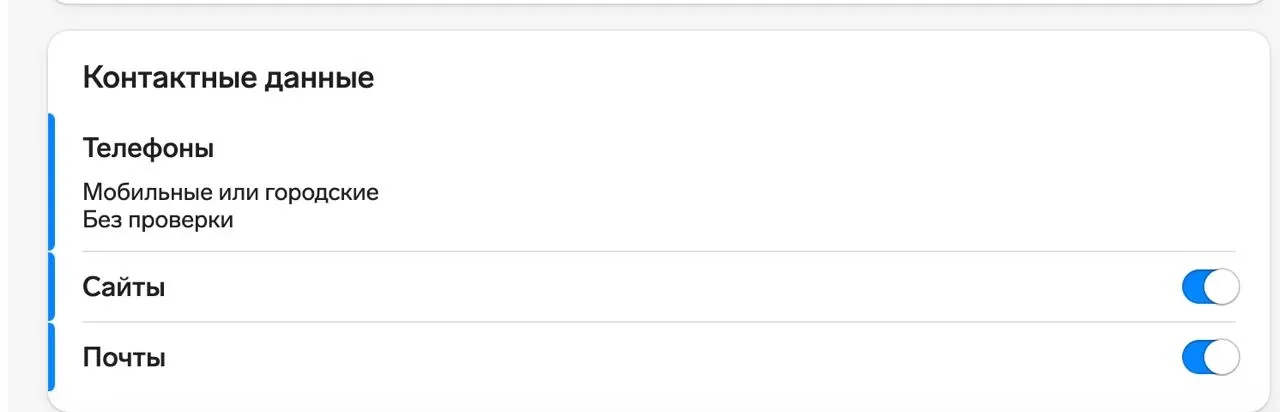The height and width of the screenshot is (412, 1280).
Task: Click empty space right of Телефоны title
Action: coord(700,149)
